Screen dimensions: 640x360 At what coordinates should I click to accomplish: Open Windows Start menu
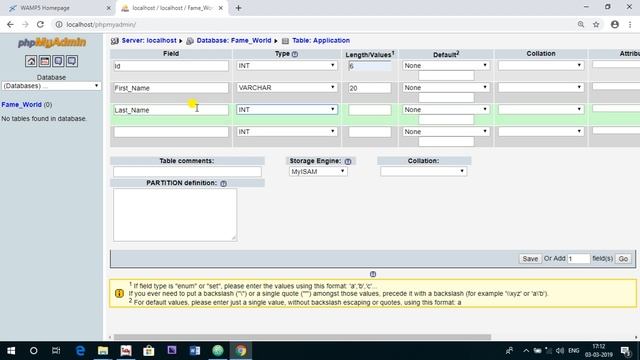tap(11, 351)
